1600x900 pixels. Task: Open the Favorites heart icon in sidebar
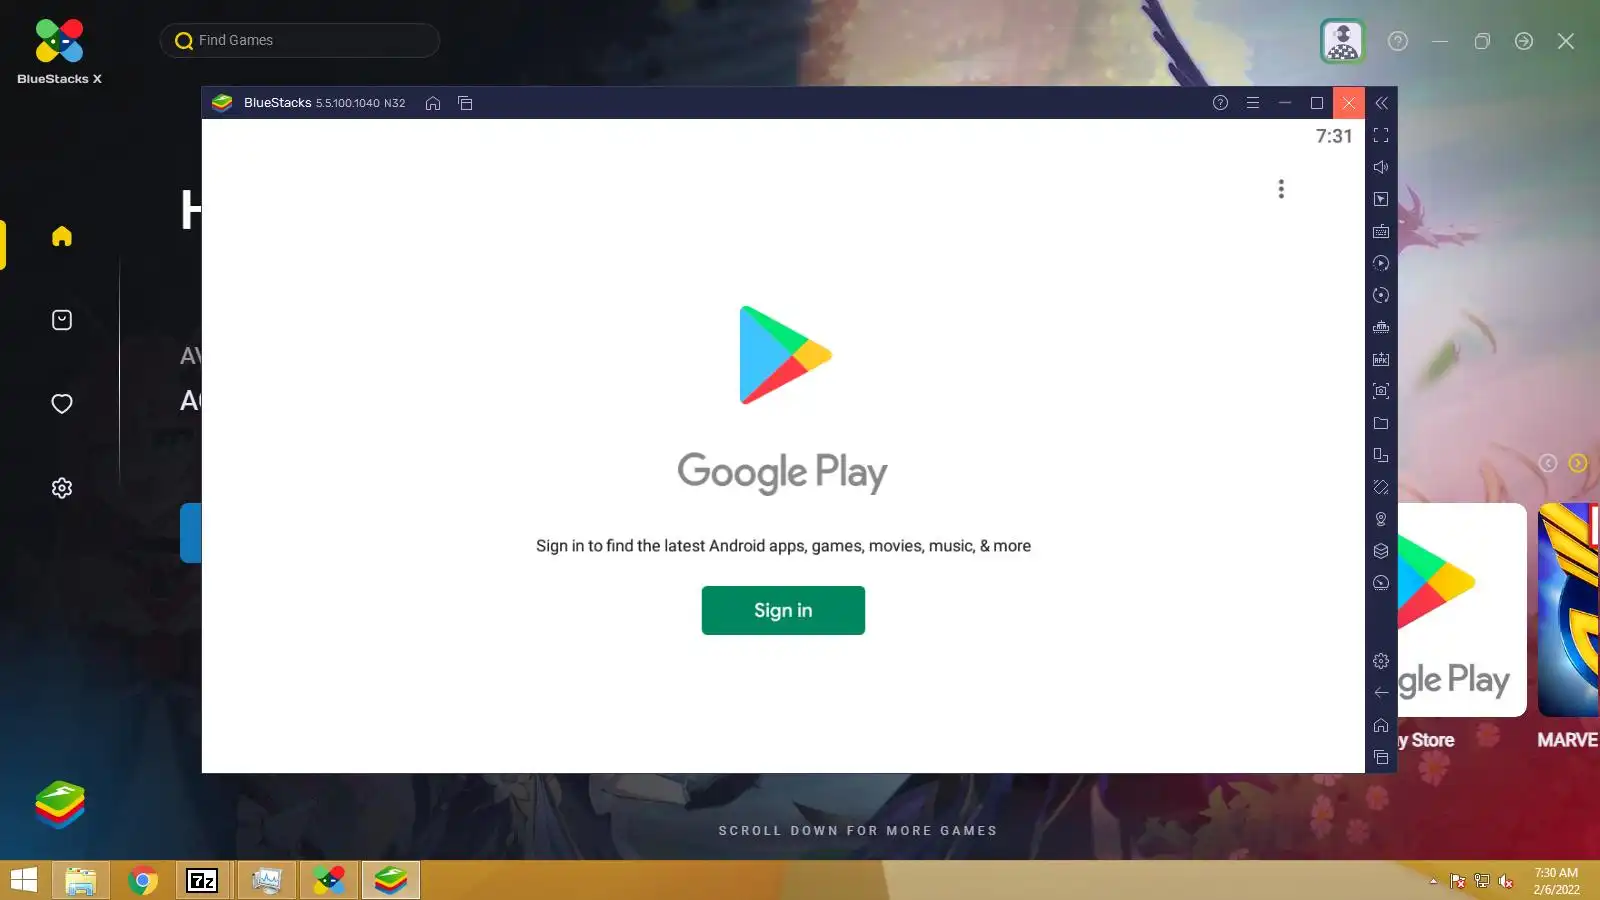pyautogui.click(x=62, y=404)
